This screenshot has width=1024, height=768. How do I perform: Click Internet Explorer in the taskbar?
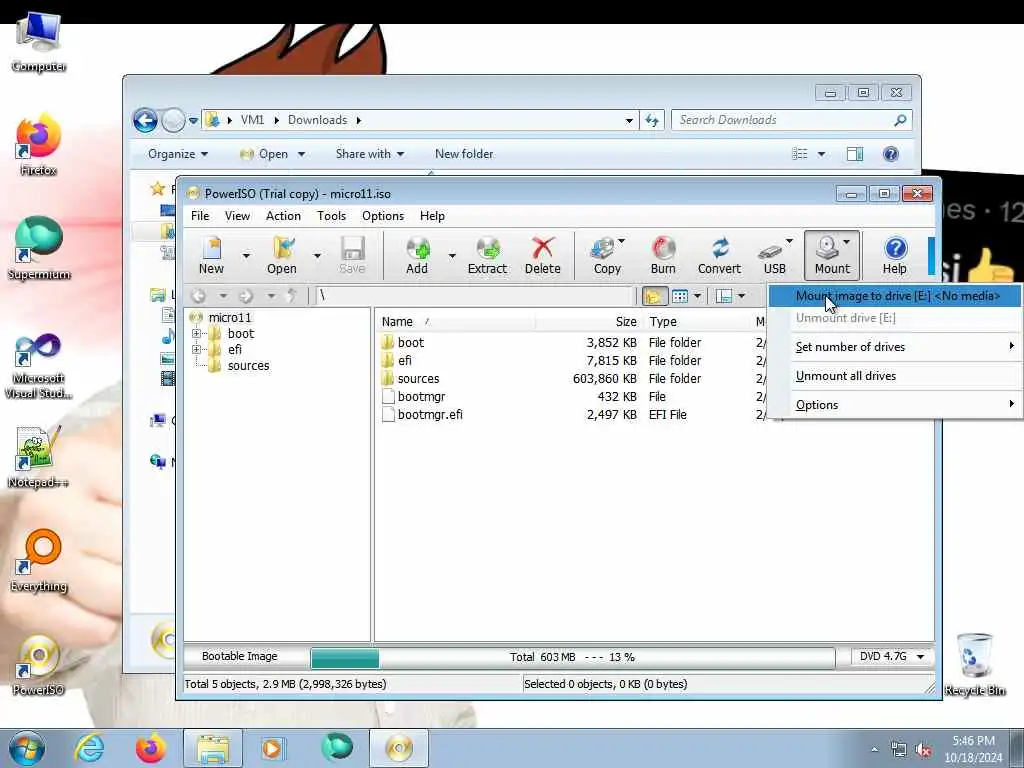click(x=89, y=748)
